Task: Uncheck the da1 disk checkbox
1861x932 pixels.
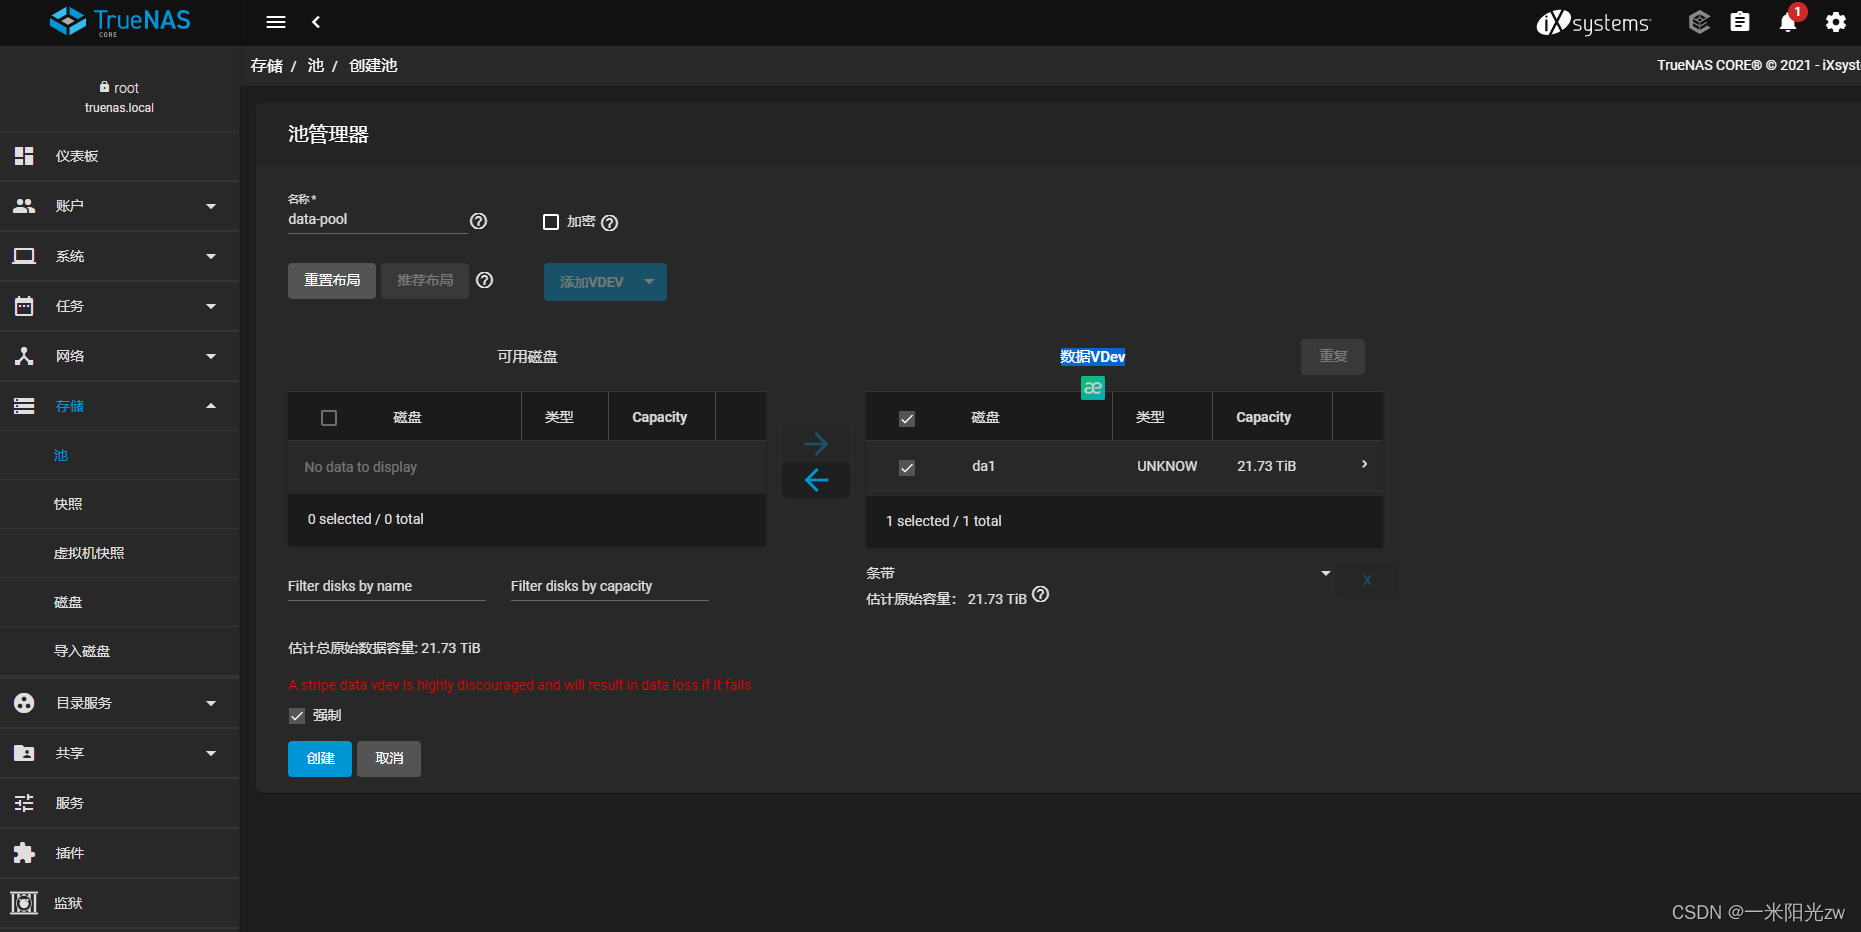Action: (x=907, y=468)
